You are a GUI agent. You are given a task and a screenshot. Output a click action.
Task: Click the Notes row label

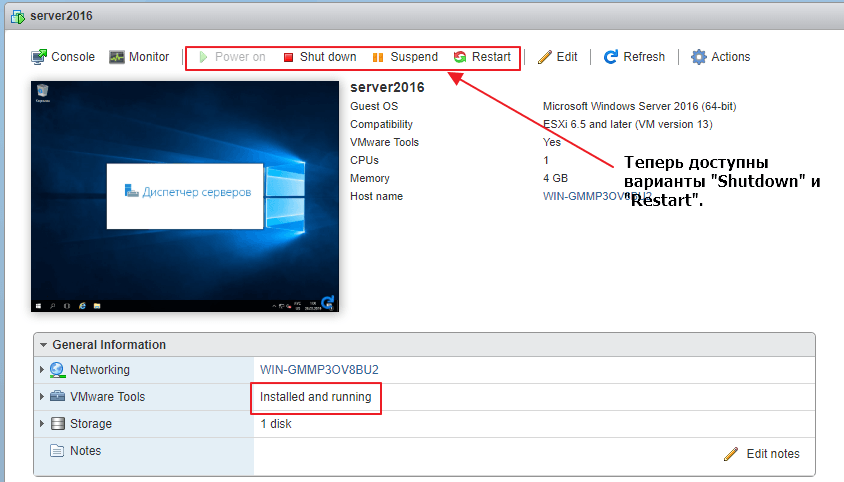pos(85,451)
